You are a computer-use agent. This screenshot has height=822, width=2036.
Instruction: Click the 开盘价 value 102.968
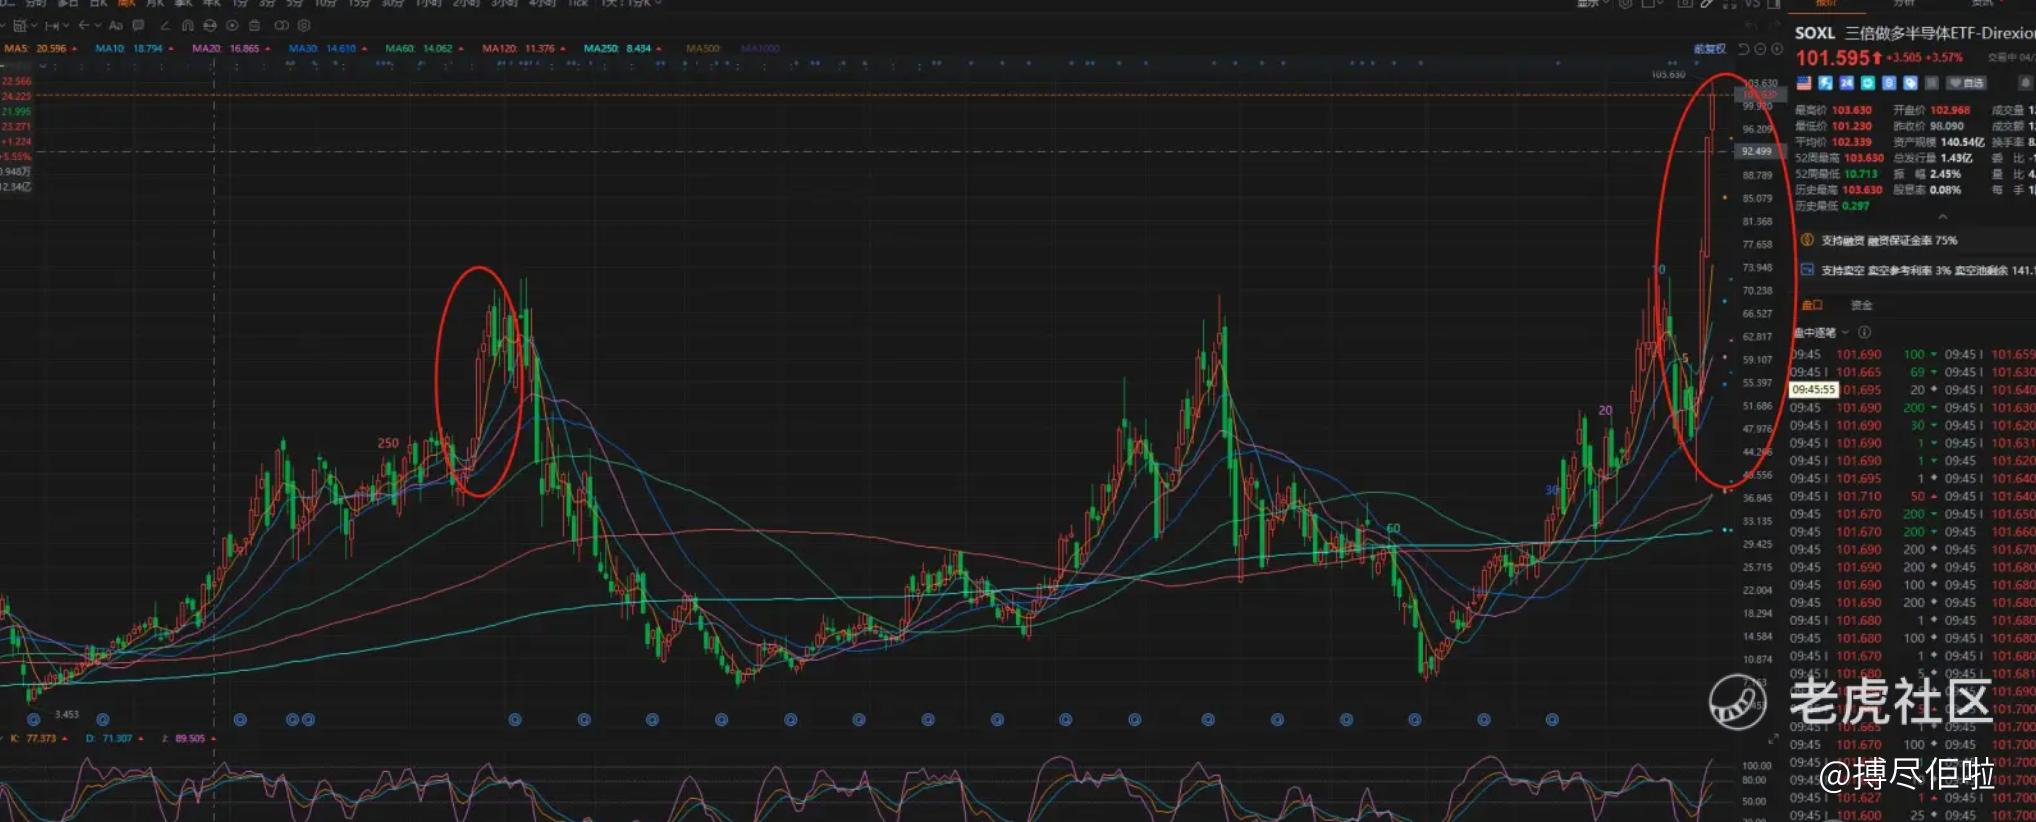point(1950,110)
